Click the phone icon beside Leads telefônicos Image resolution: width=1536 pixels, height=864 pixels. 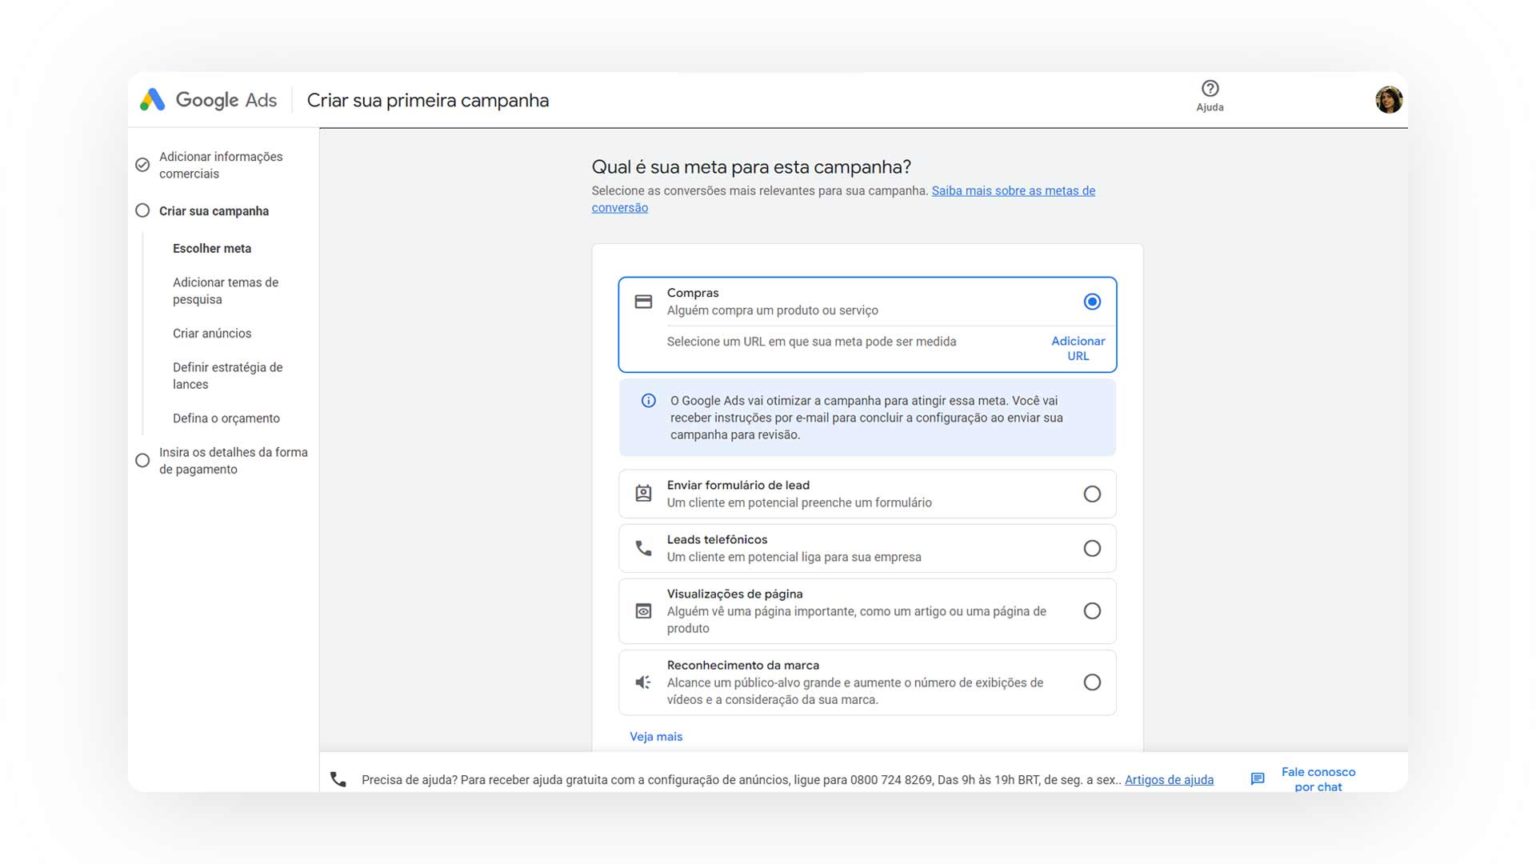tap(643, 548)
